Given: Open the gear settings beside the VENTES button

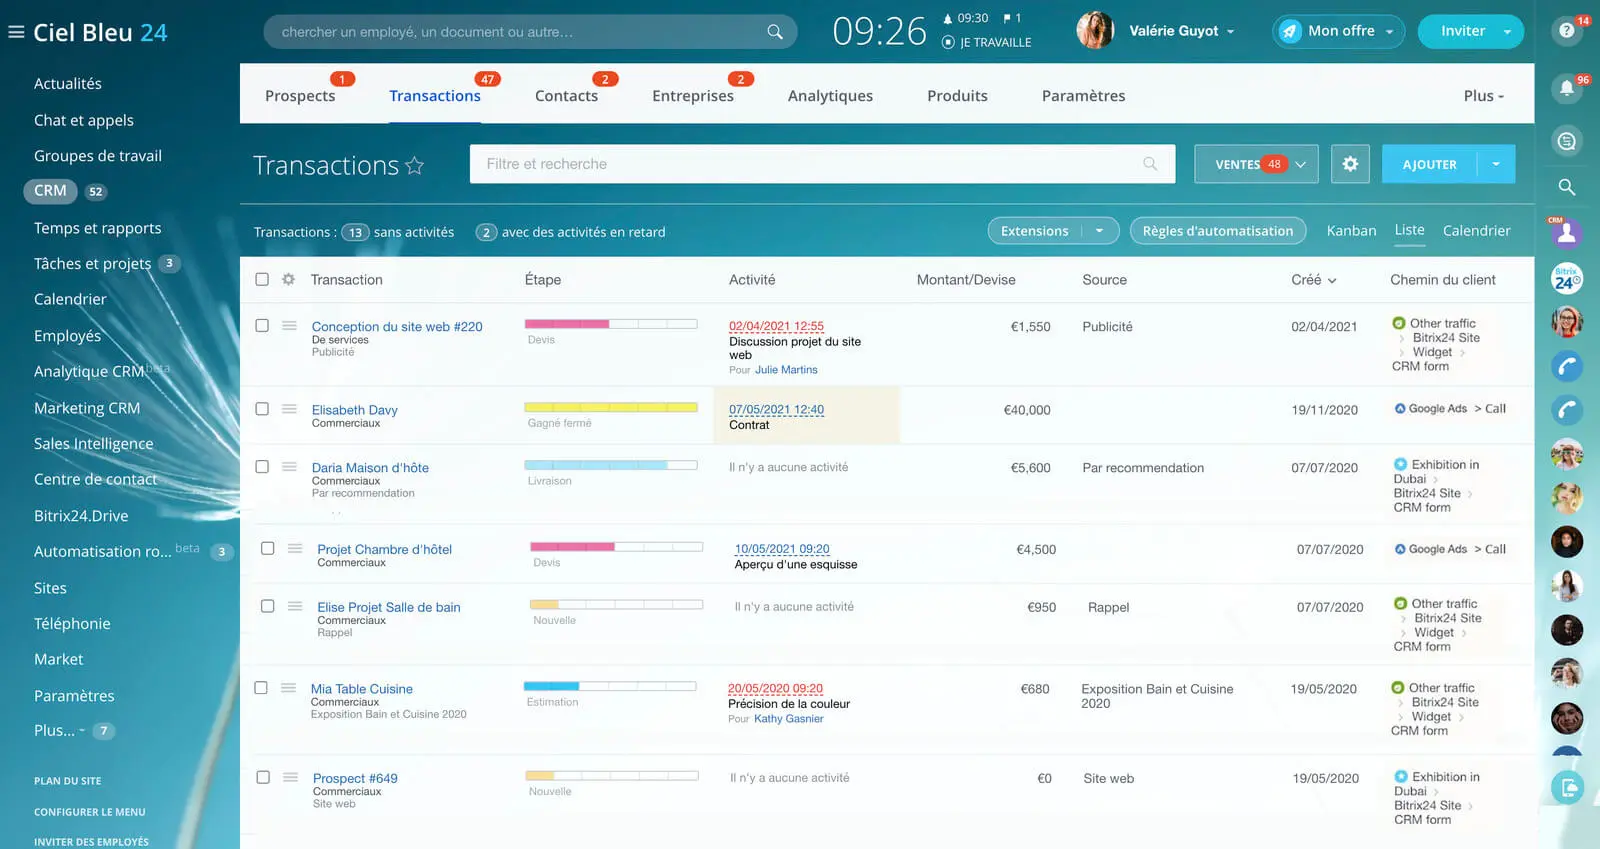Looking at the screenshot, I should pyautogui.click(x=1350, y=164).
